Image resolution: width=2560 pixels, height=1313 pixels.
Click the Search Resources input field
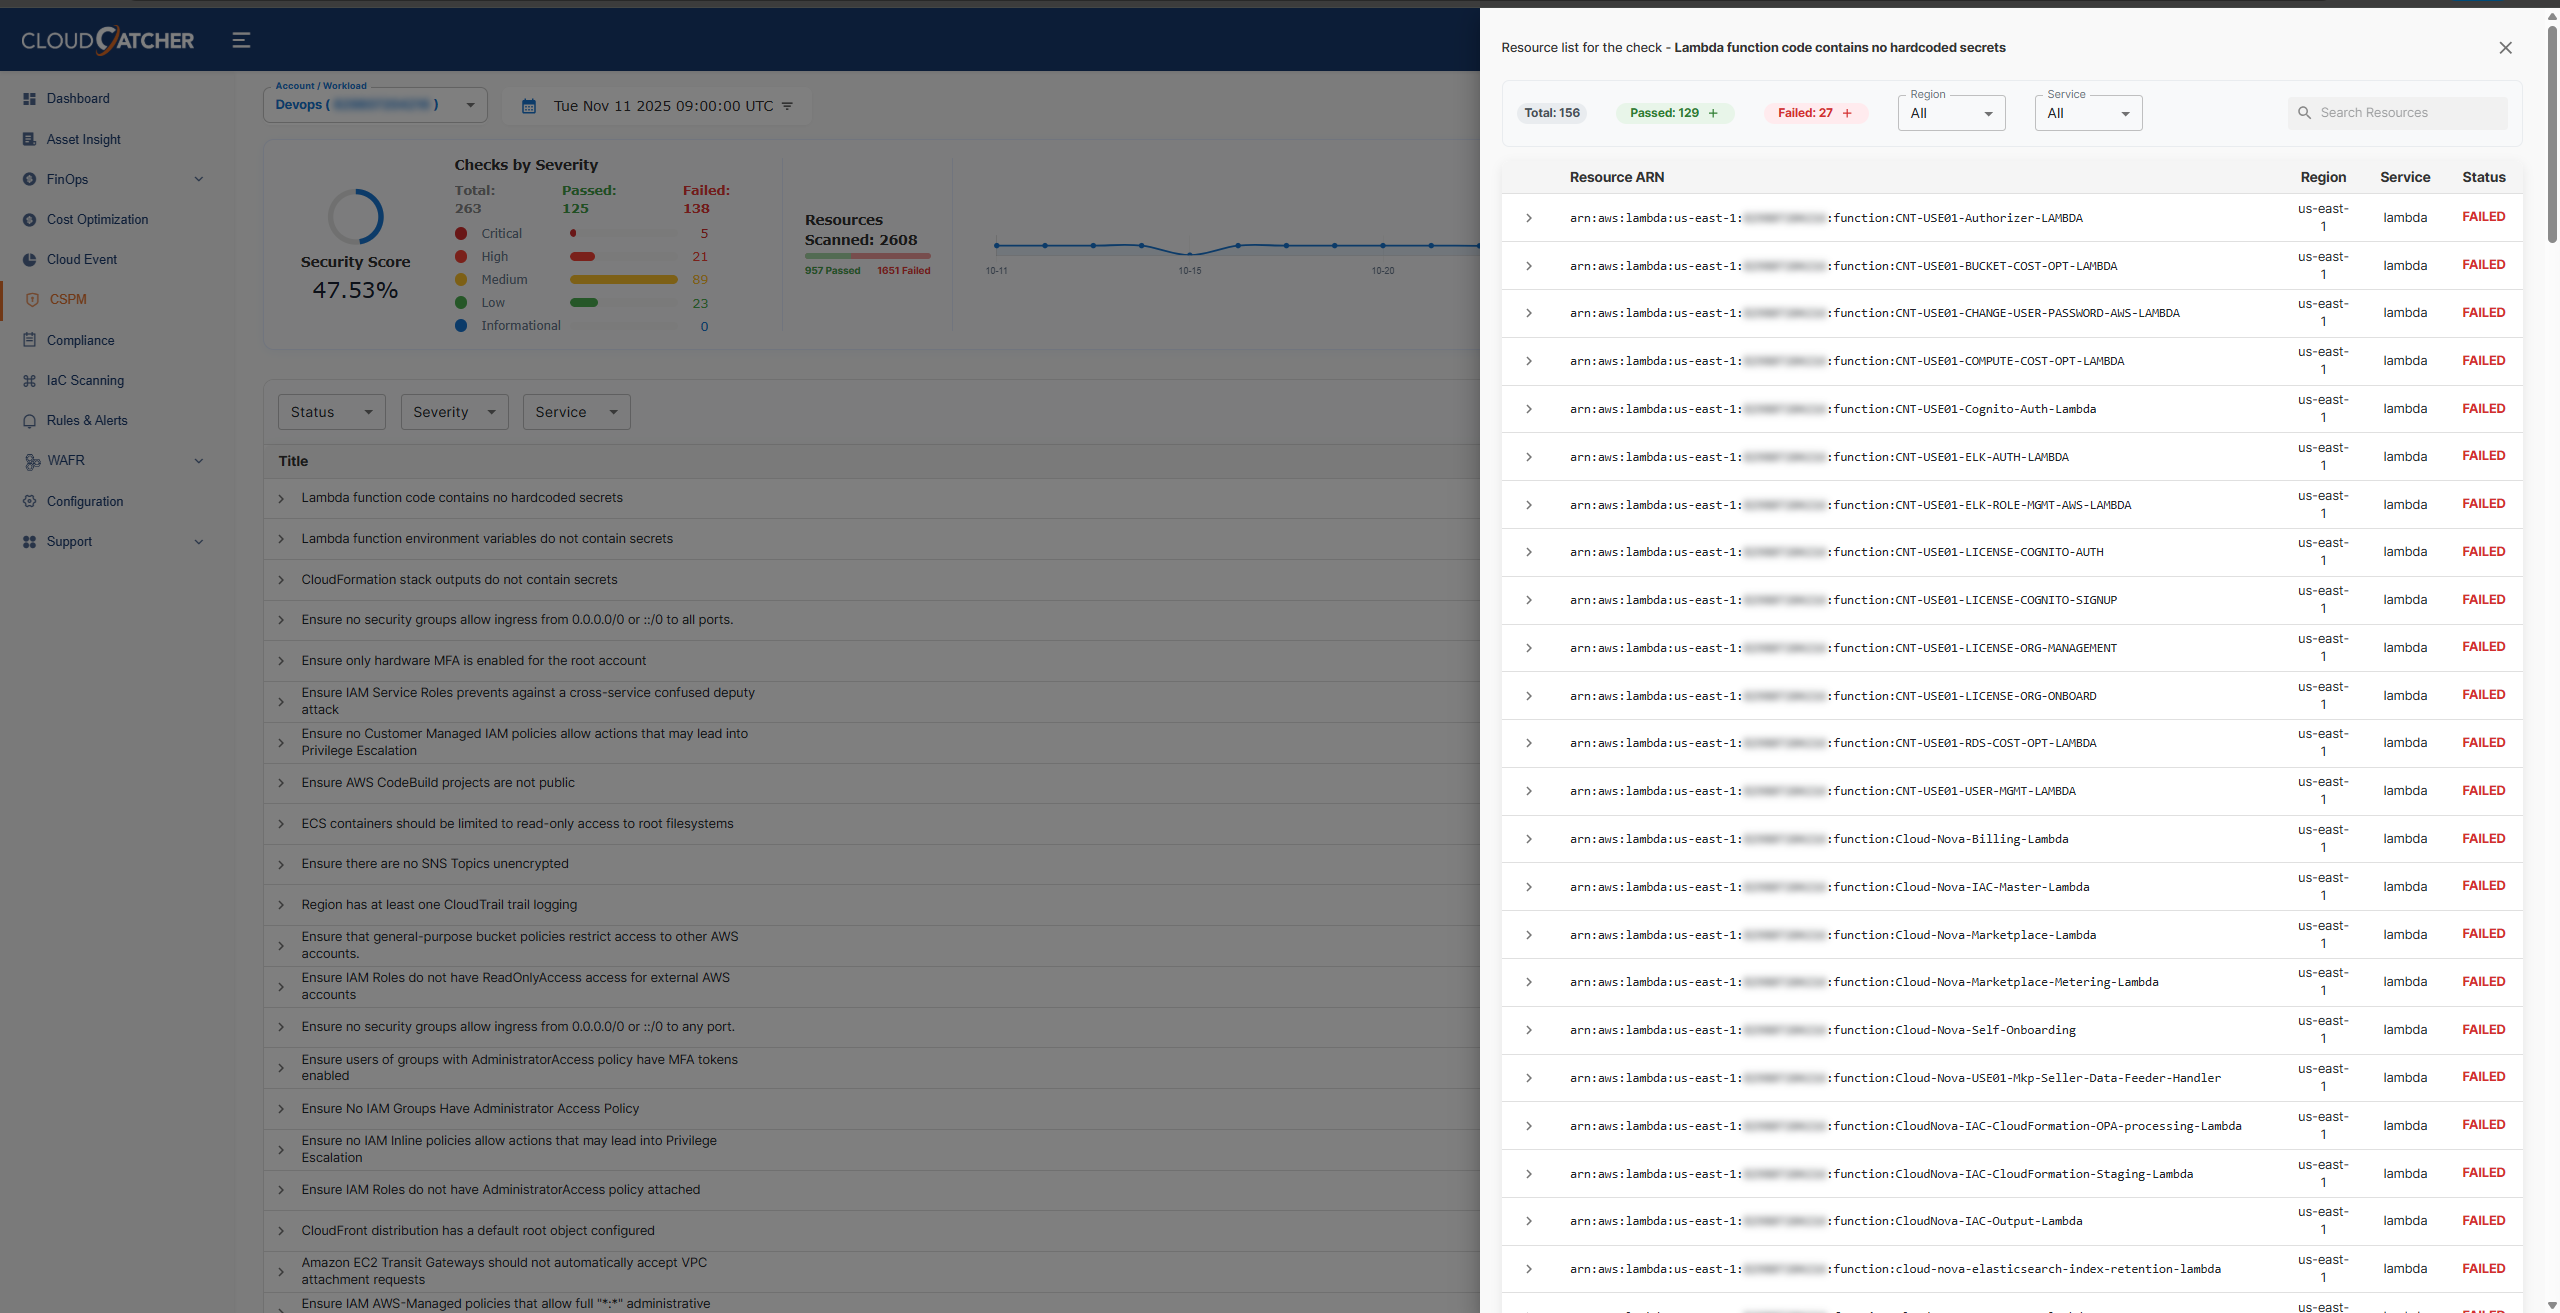2400,112
